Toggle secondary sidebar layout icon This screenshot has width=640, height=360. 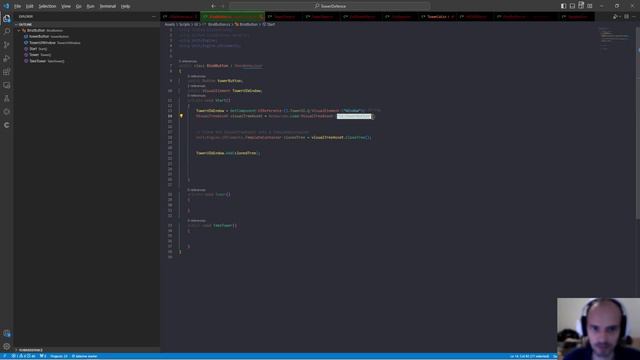581,6
